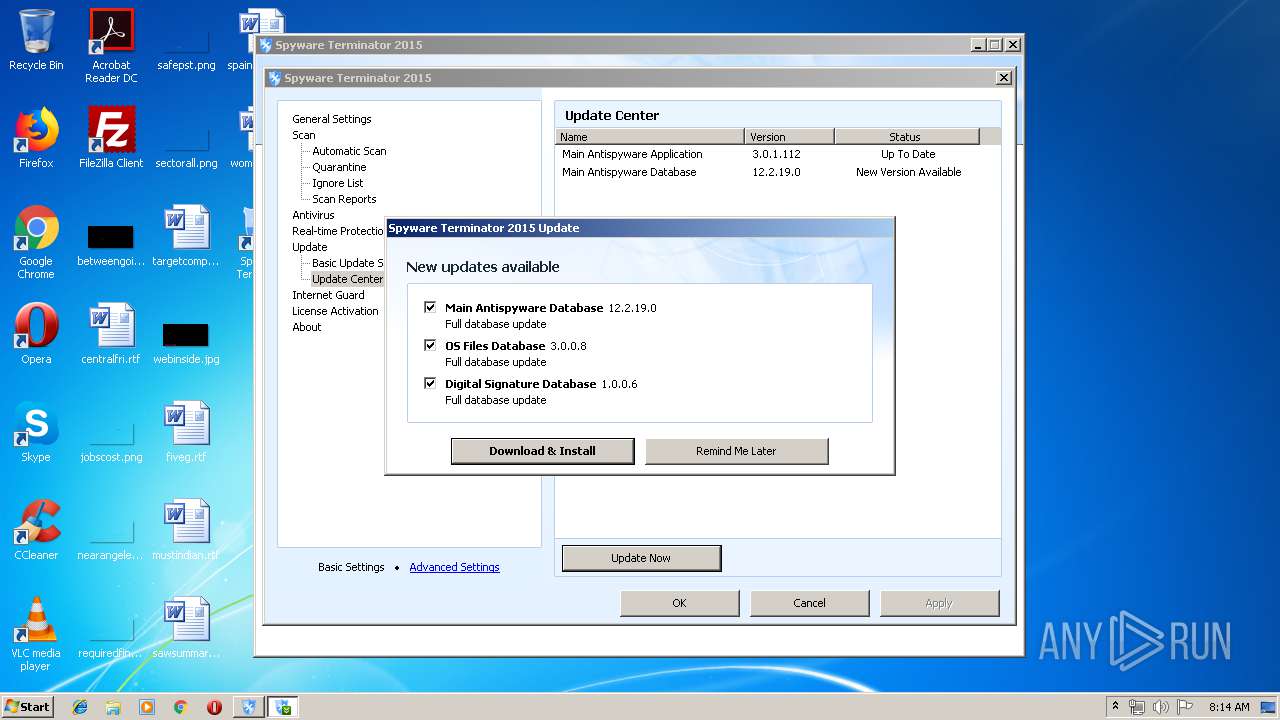Screen dimensions: 1280x720
Task: Uncheck Main Antispyware Database update
Action: point(430,308)
